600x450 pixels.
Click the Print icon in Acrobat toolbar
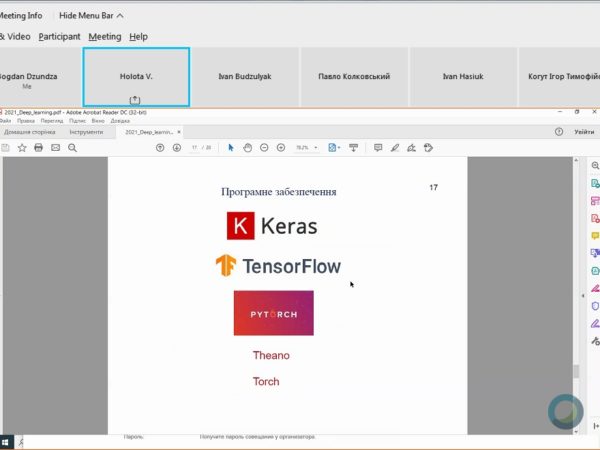pyautogui.click(x=38, y=147)
